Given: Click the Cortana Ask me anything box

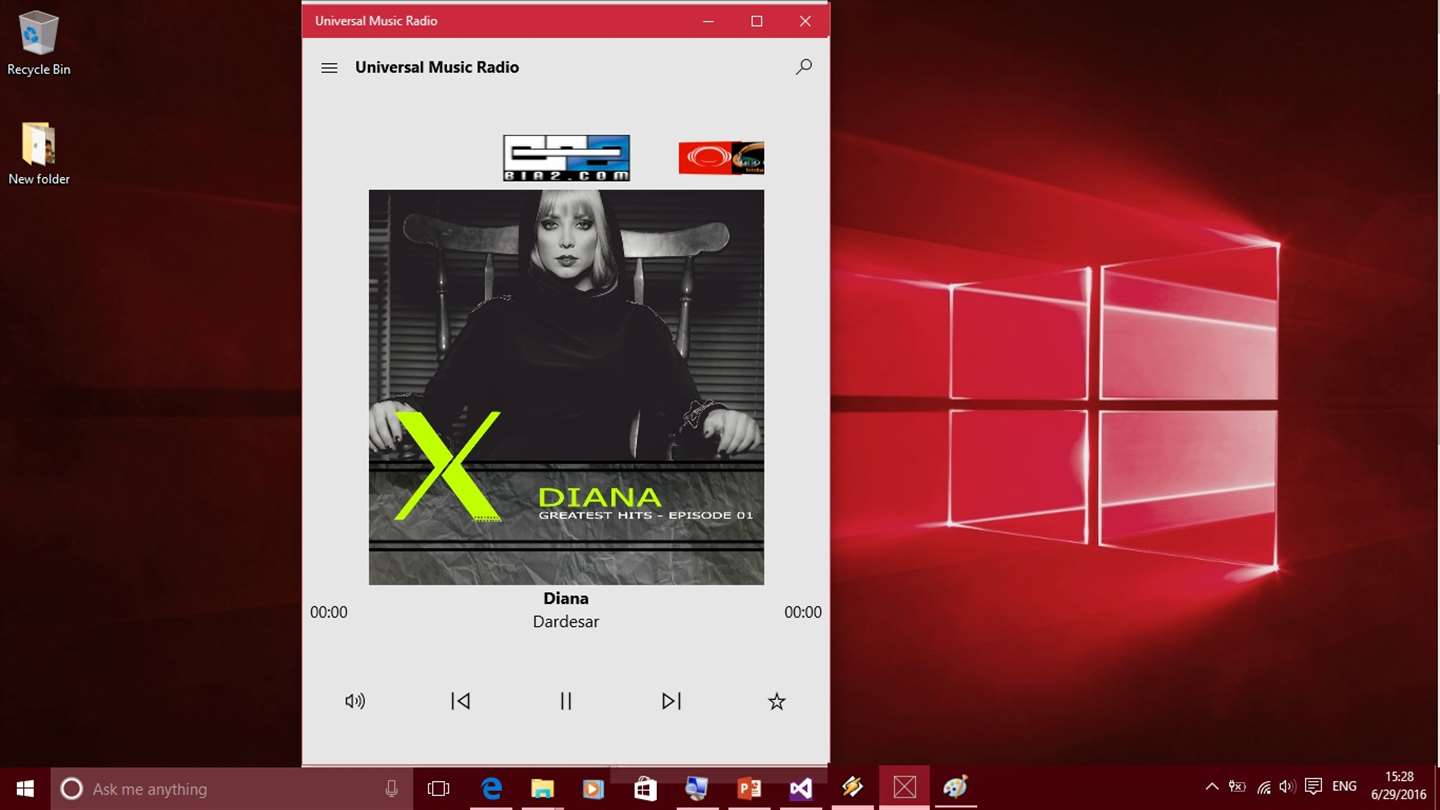Looking at the screenshot, I should pyautogui.click(x=230, y=789).
